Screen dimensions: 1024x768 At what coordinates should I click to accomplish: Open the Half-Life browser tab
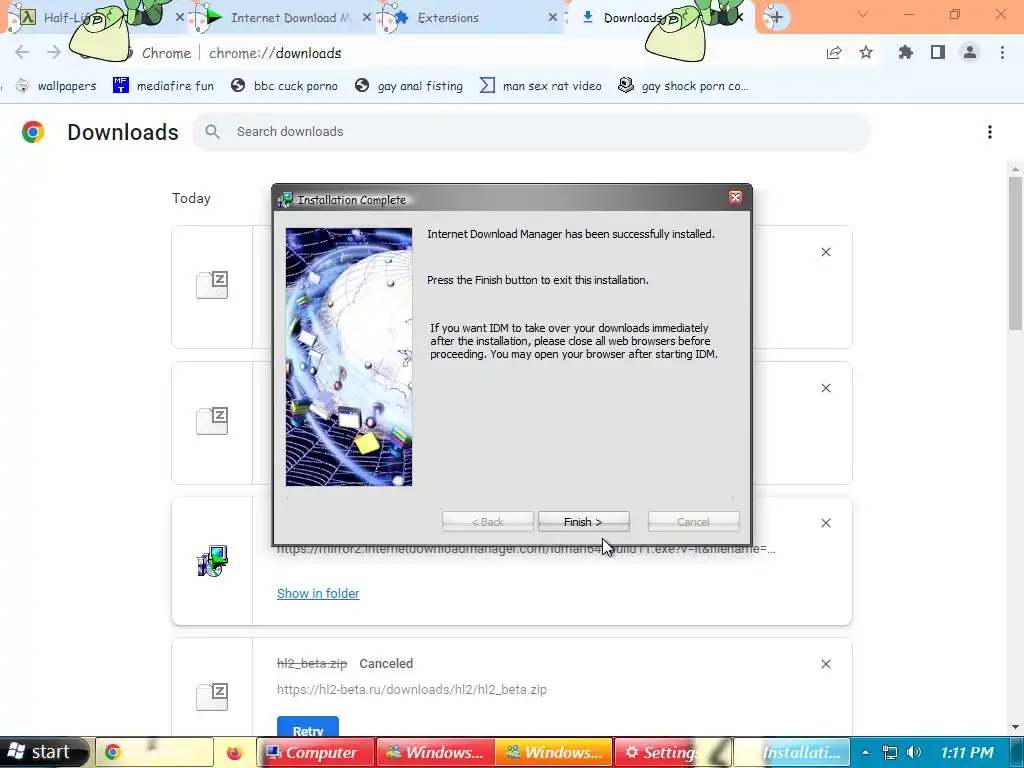pos(95,18)
